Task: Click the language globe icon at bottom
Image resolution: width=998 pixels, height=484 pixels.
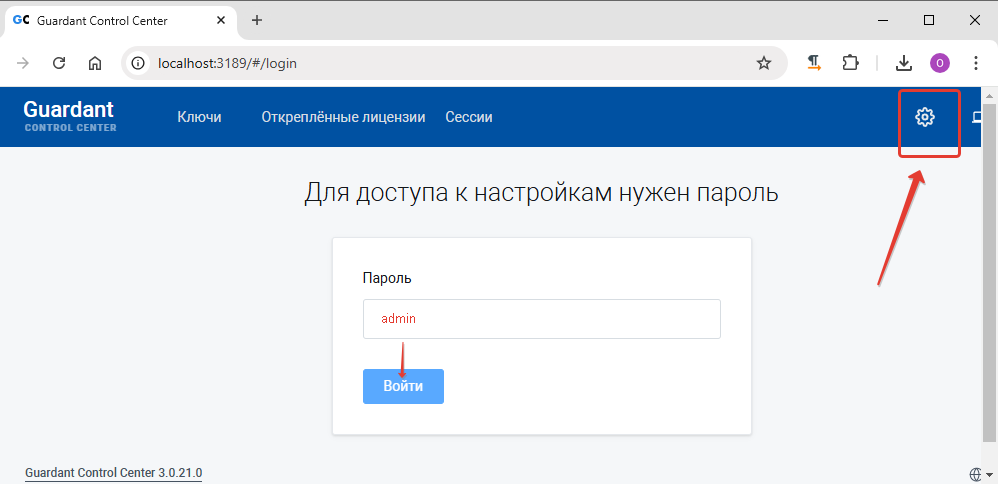Action: [975, 474]
